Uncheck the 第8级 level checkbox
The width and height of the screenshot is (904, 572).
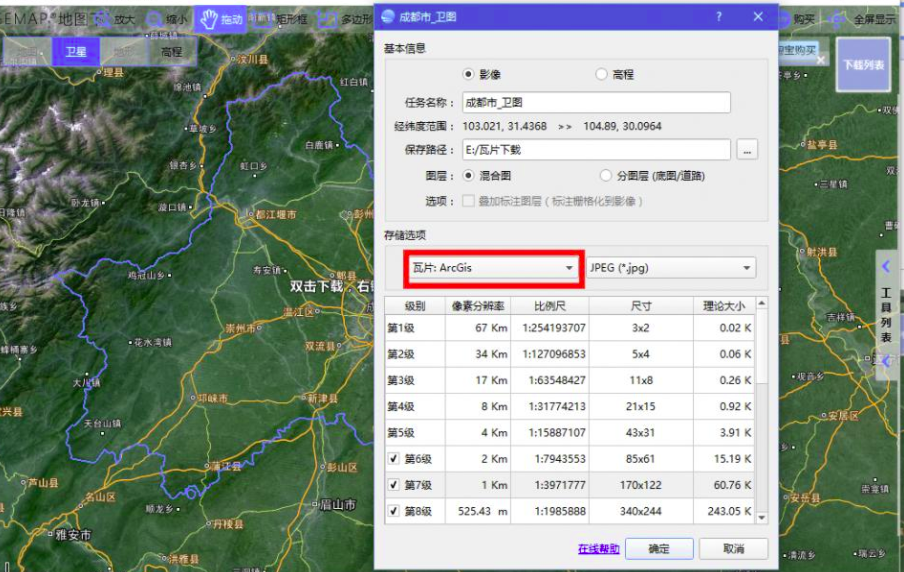394,511
